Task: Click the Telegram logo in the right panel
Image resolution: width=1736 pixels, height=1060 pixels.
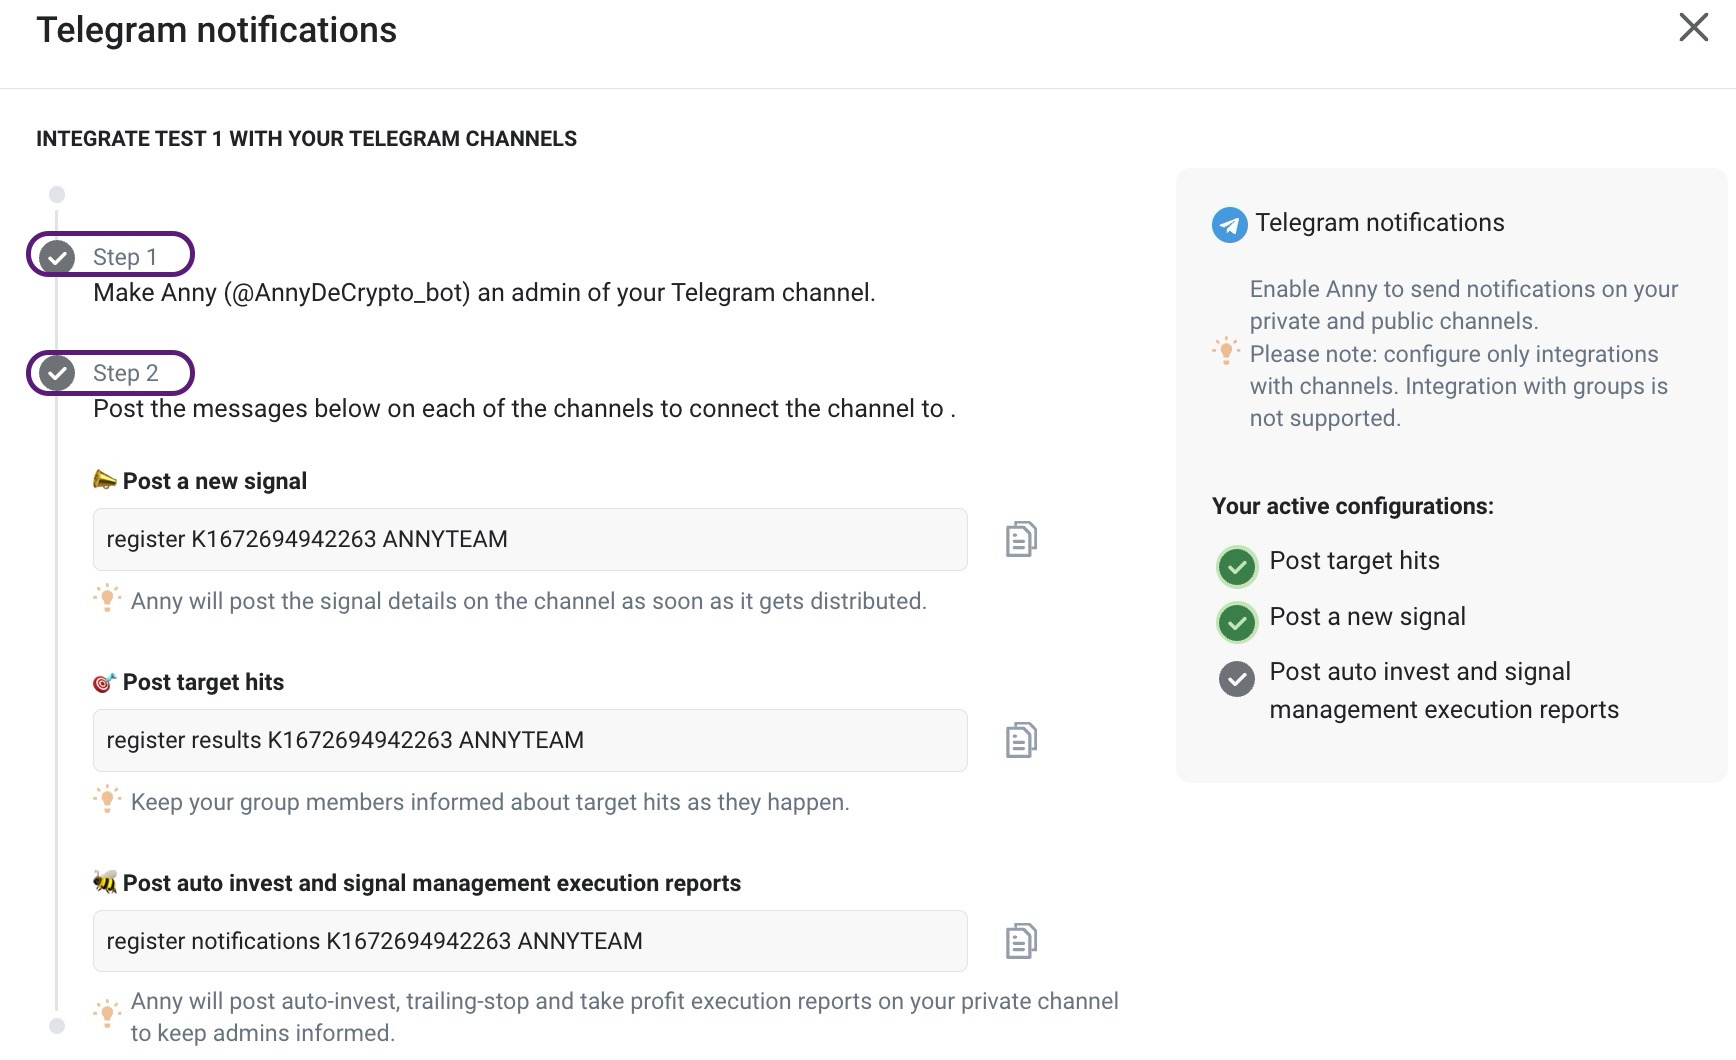Action: point(1228,224)
